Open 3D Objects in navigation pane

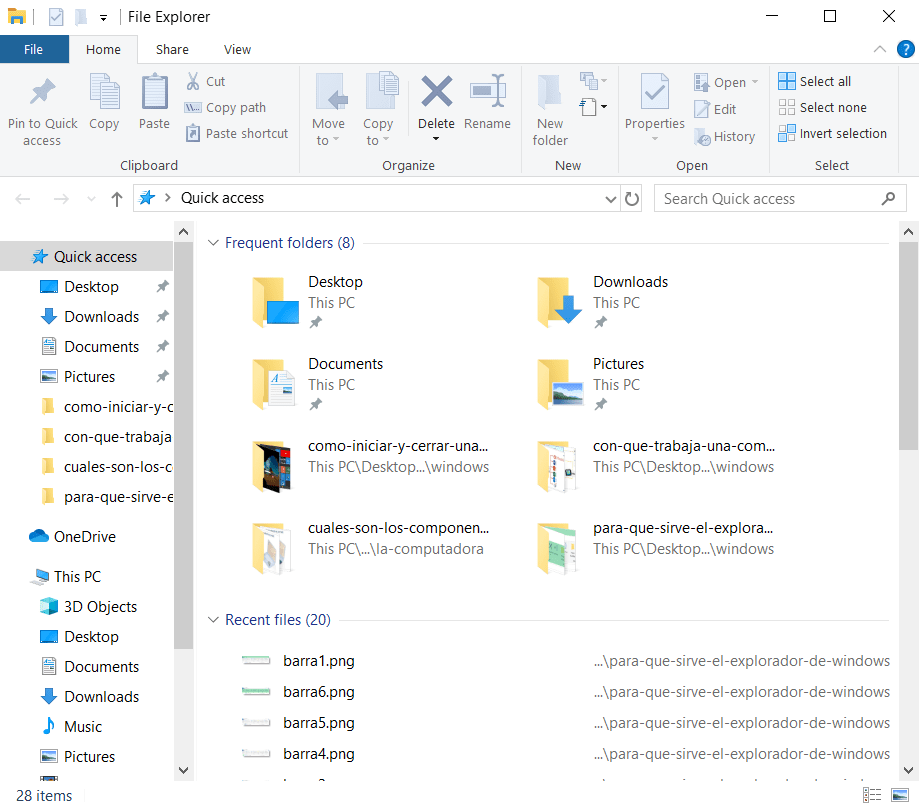[87, 606]
